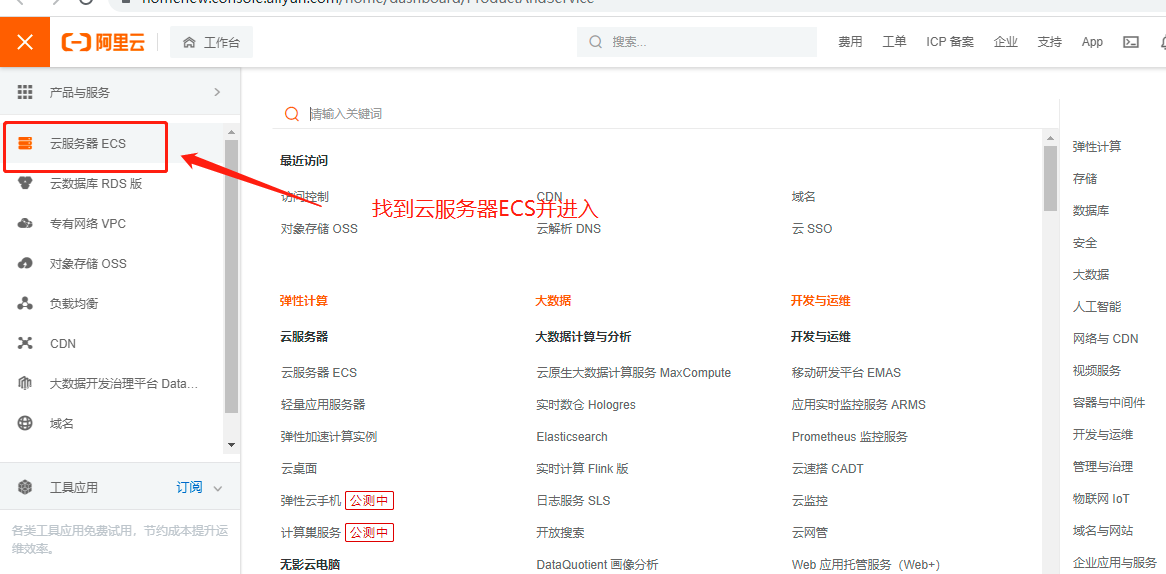Click the top search box
This screenshot has height=574, width=1166.
tap(697, 42)
